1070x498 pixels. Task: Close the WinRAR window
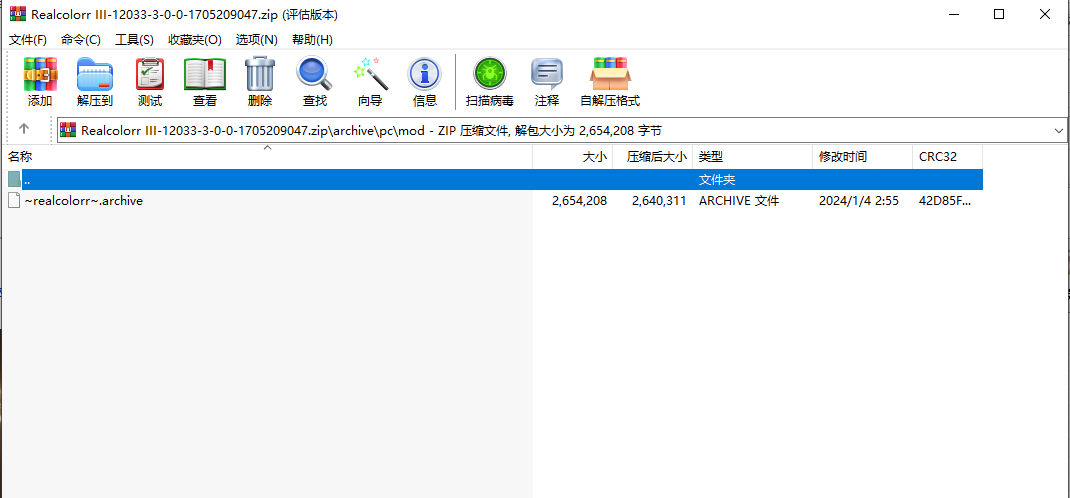coord(1044,14)
